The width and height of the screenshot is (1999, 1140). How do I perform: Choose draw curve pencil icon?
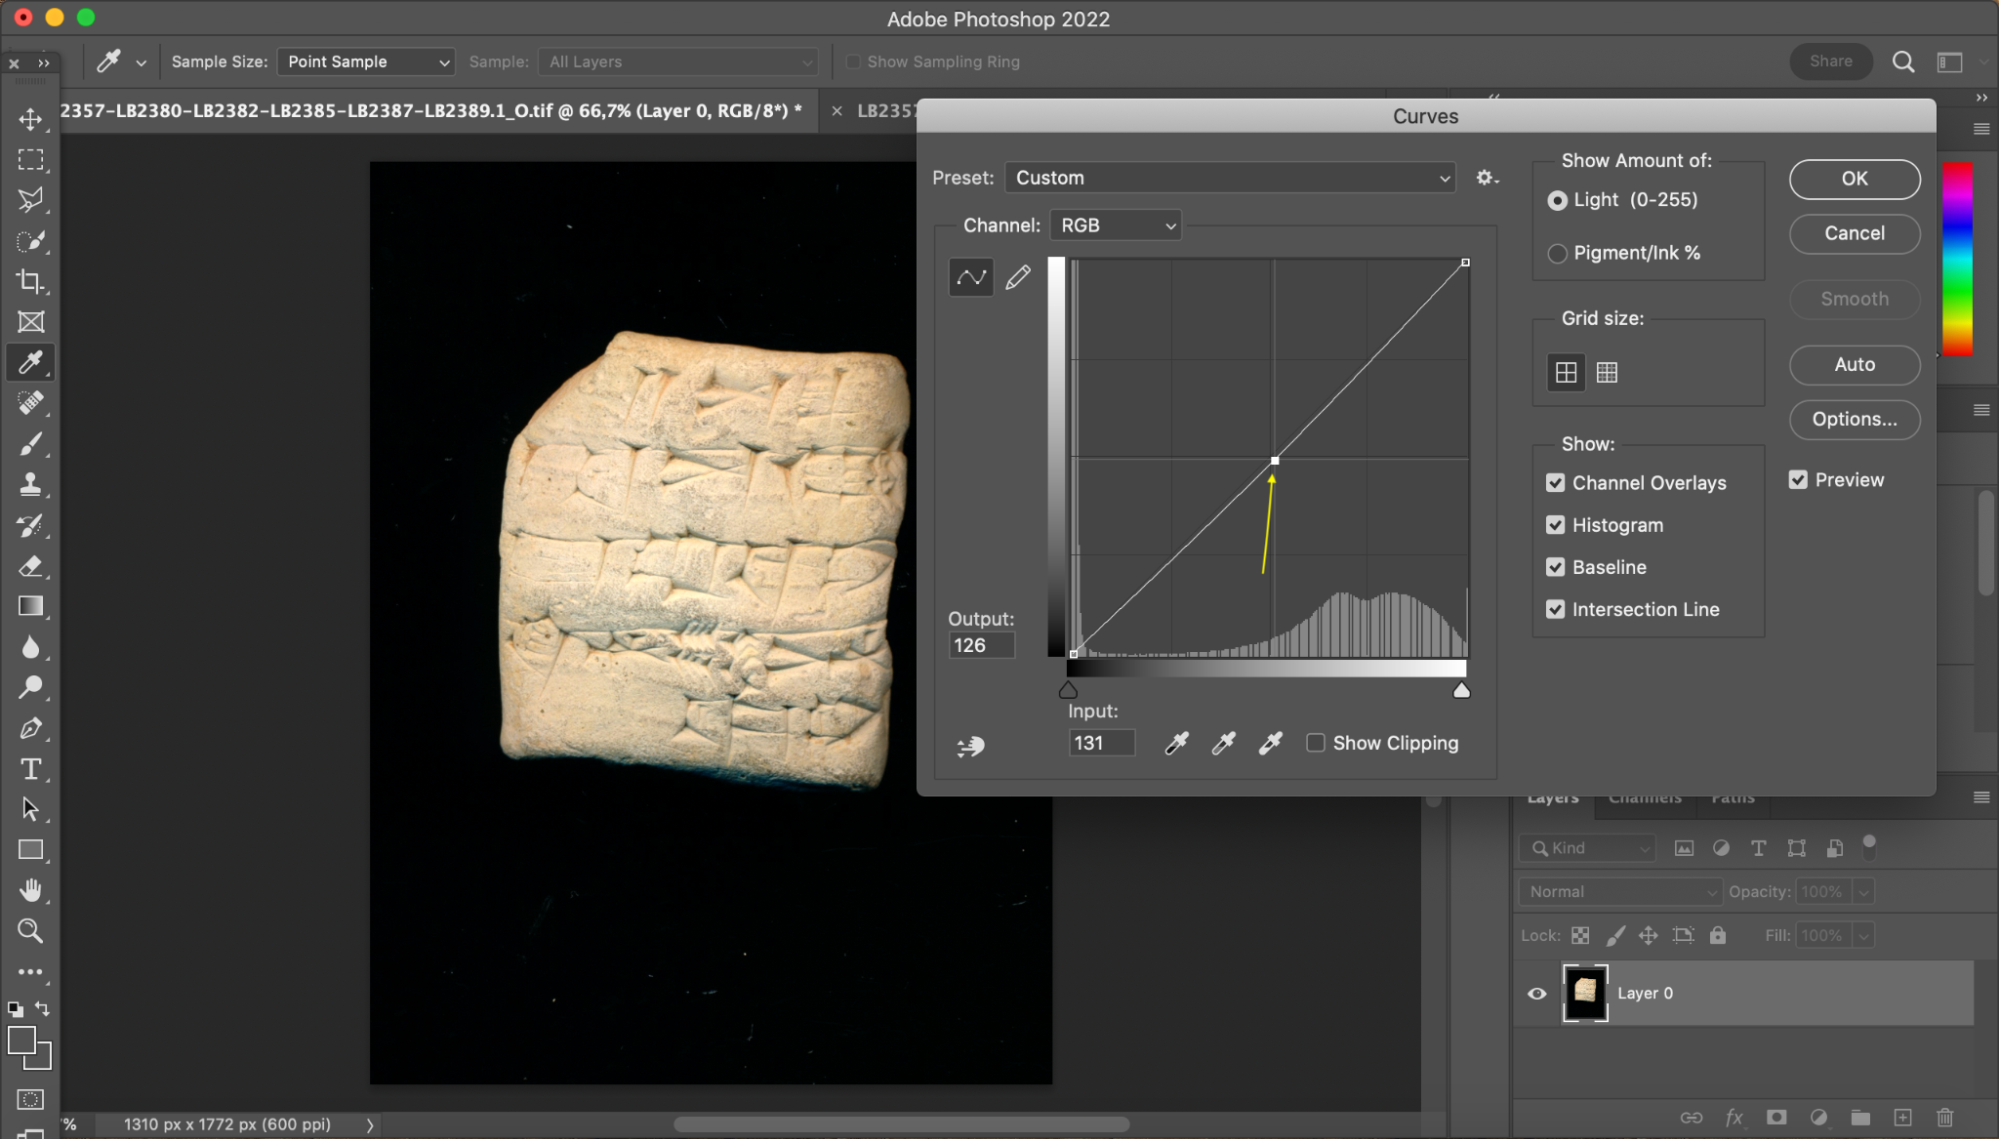coord(1018,278)
